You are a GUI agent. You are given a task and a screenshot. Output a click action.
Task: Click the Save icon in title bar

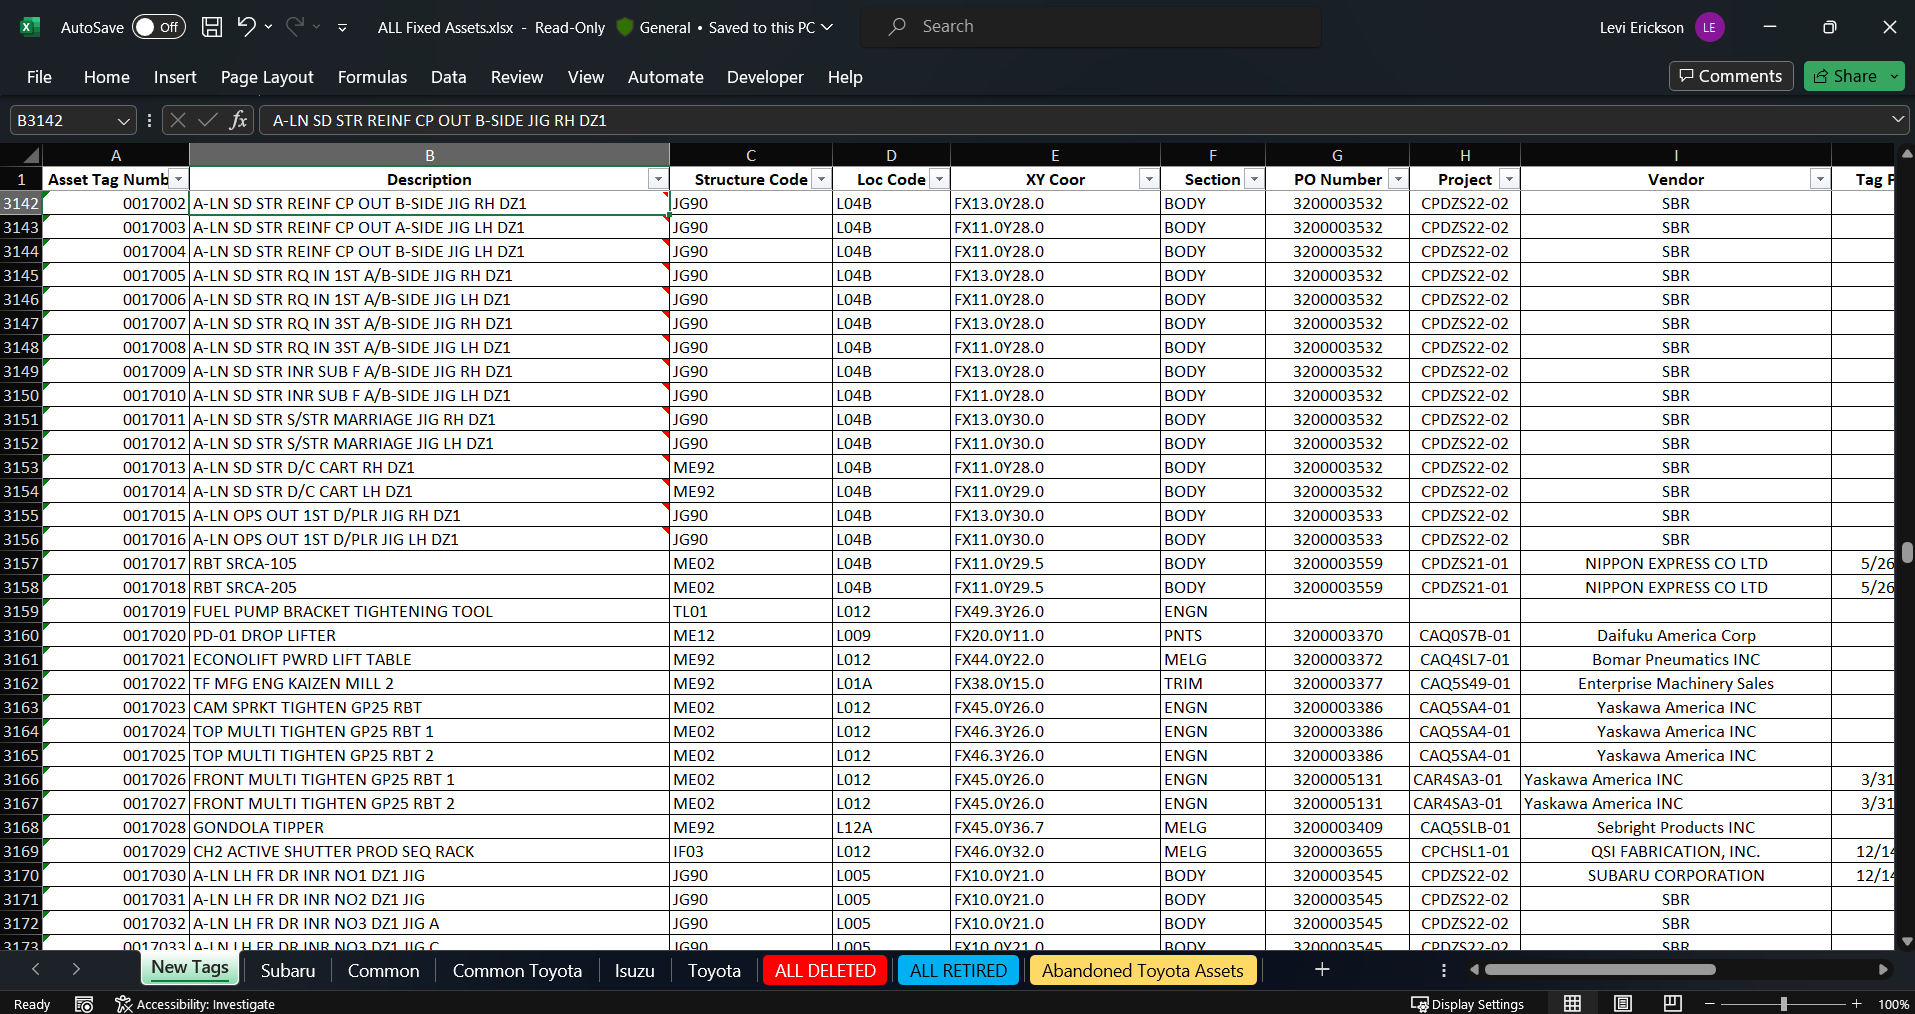tap(212, 27)
